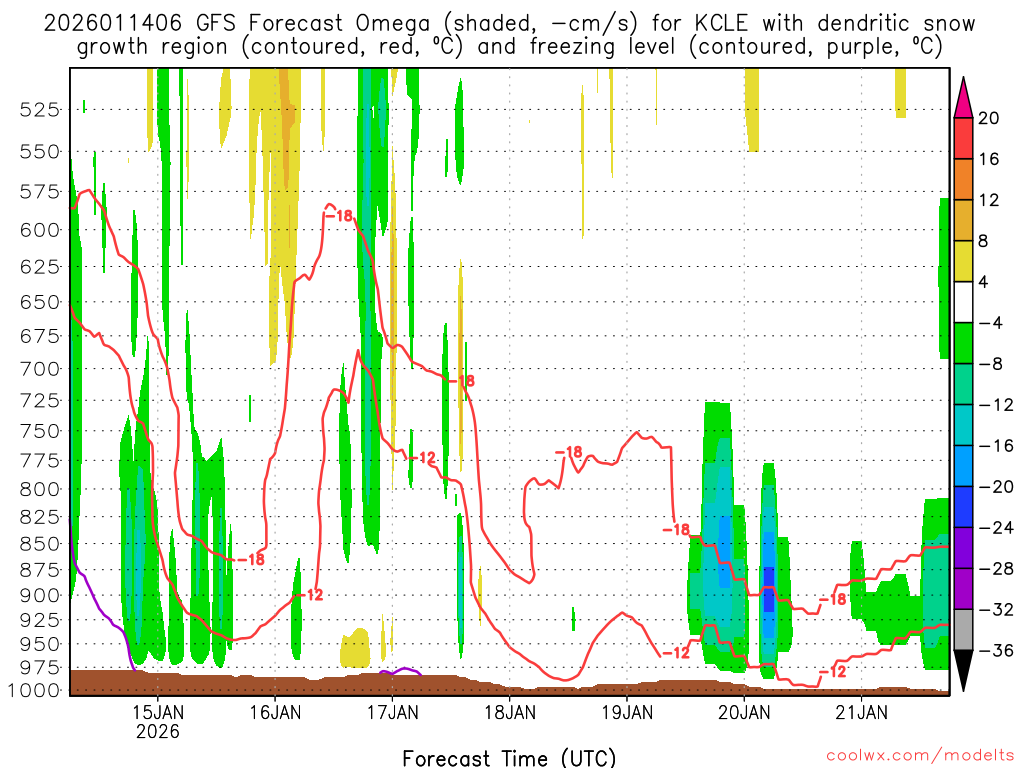Click the gray colorbar swatch between -32 and -36
The image size is (1024, 768).
click(963, 630)
